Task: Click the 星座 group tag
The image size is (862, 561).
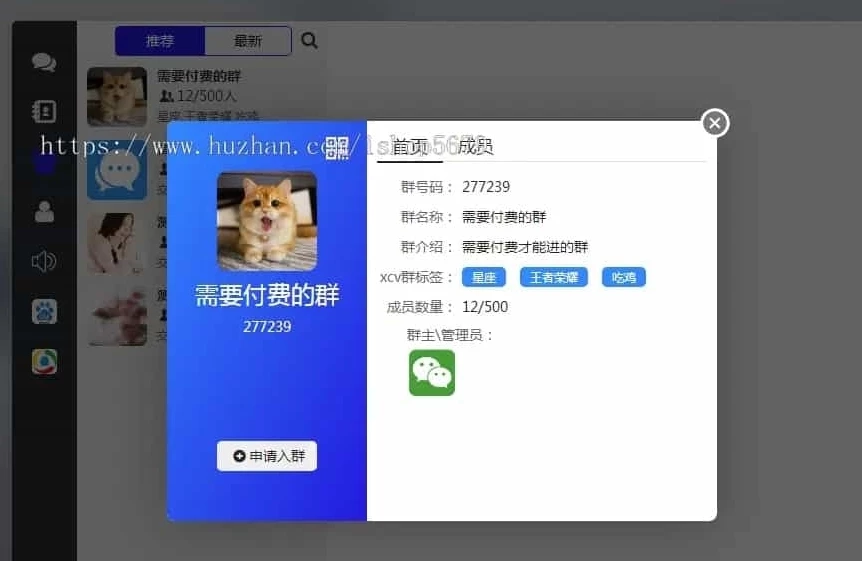Action: (484, 277)
